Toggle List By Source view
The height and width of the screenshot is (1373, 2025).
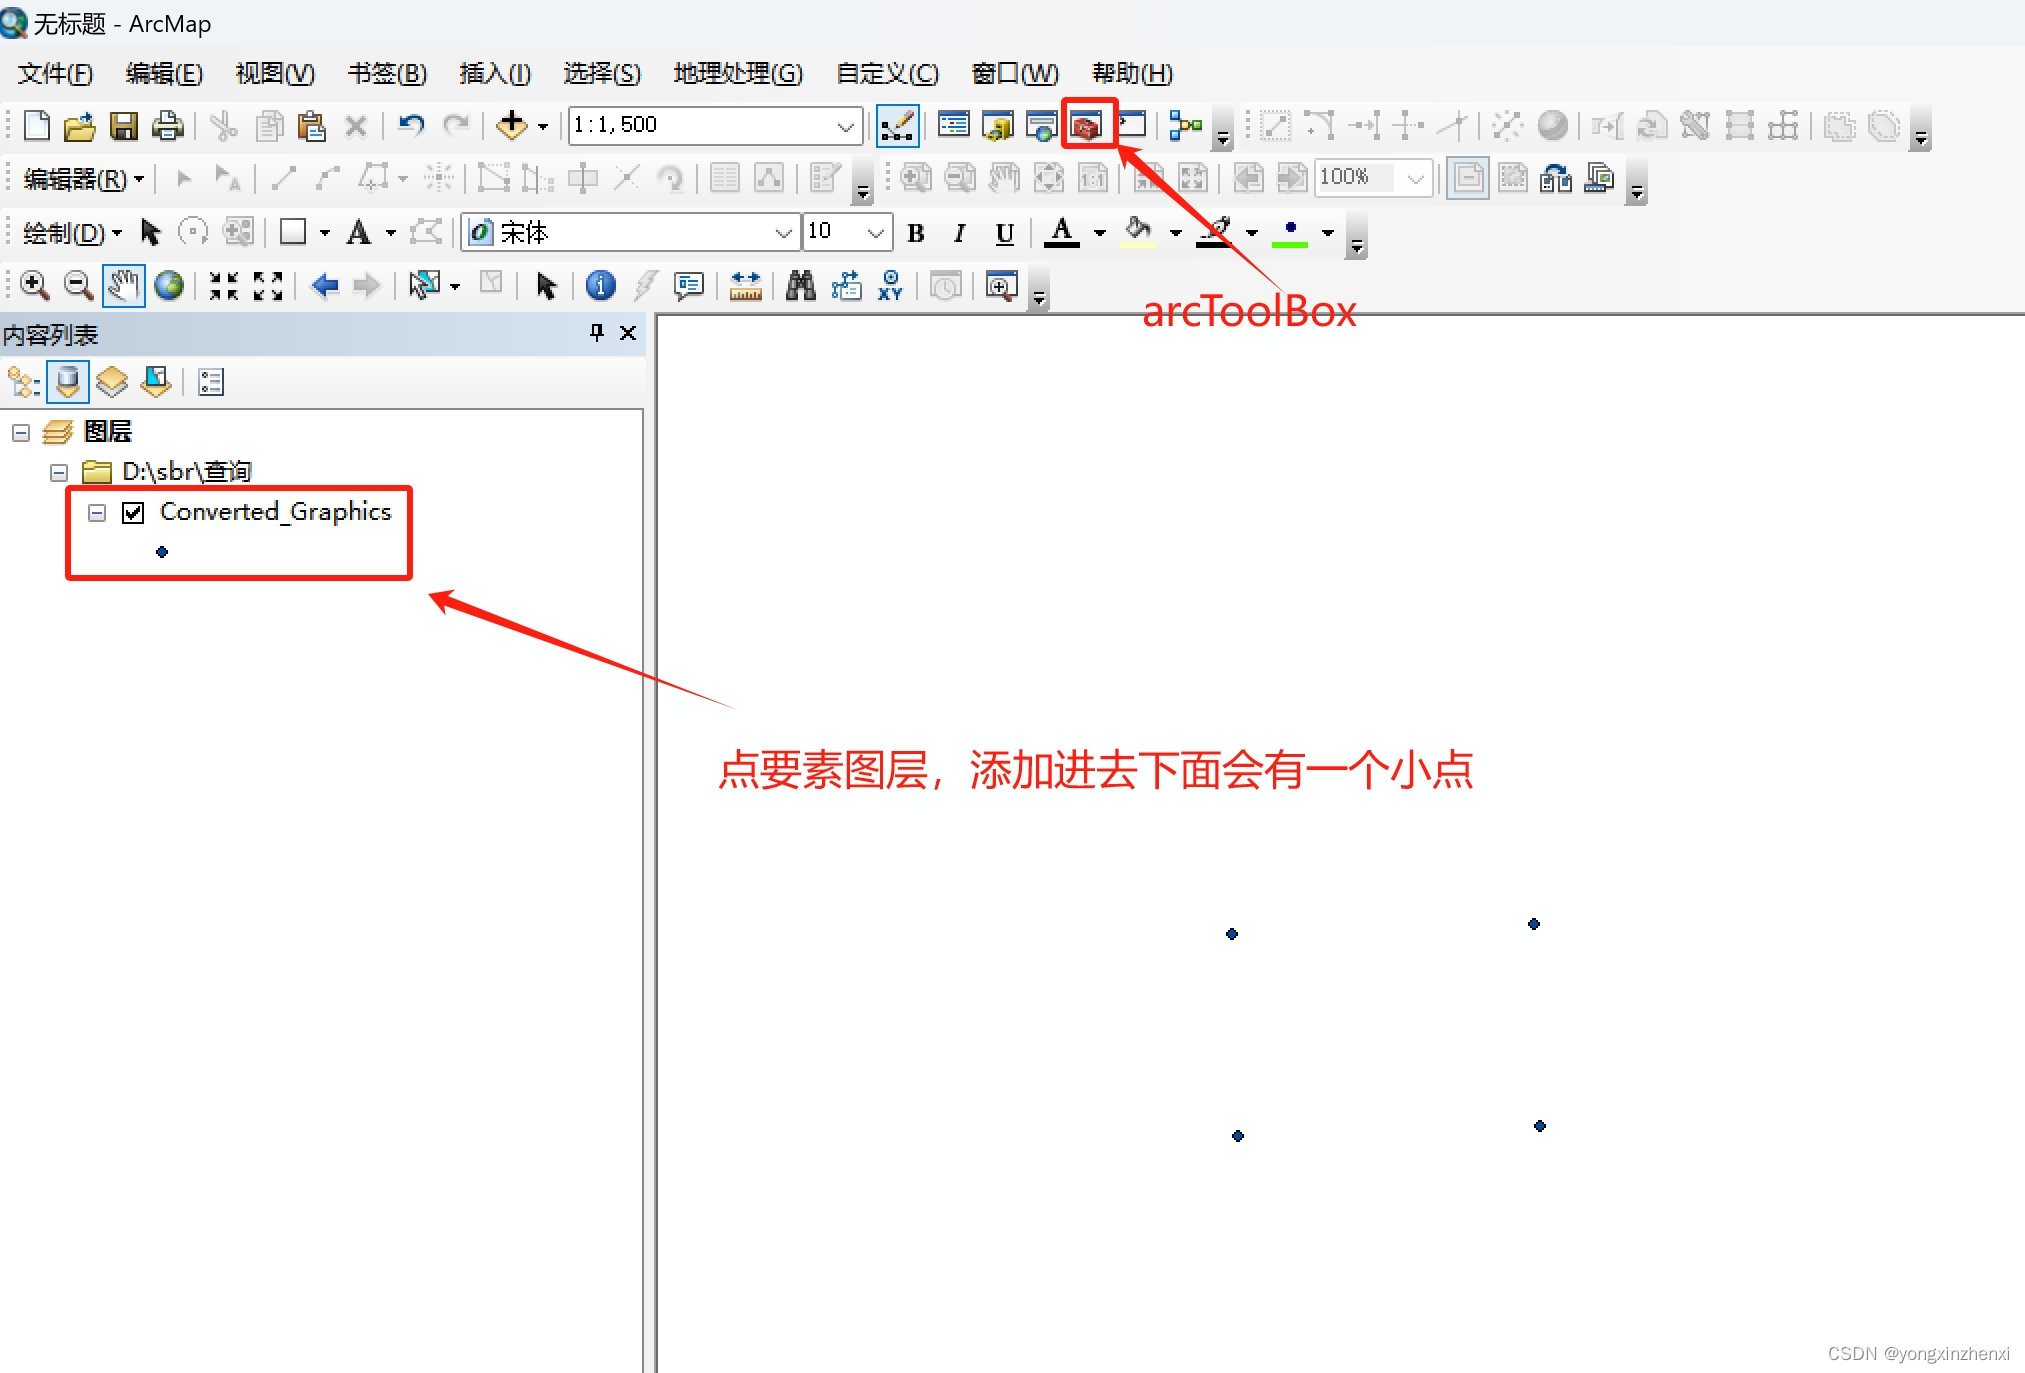click(x=68, y=382)
